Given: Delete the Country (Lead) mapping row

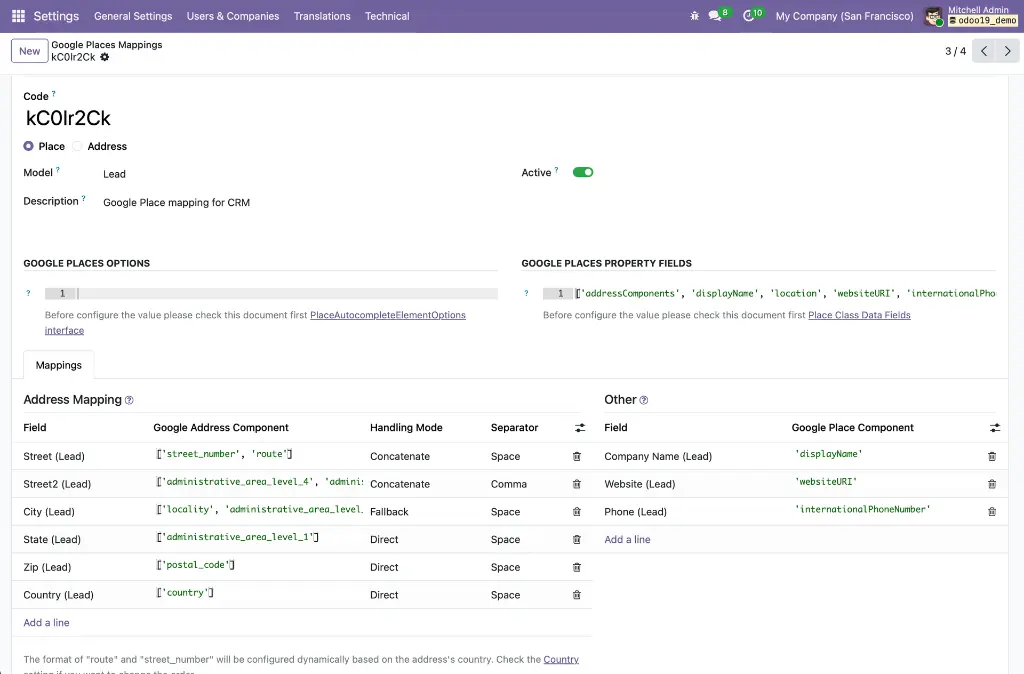Looking at the screenshot, I should tap(577, 595).
